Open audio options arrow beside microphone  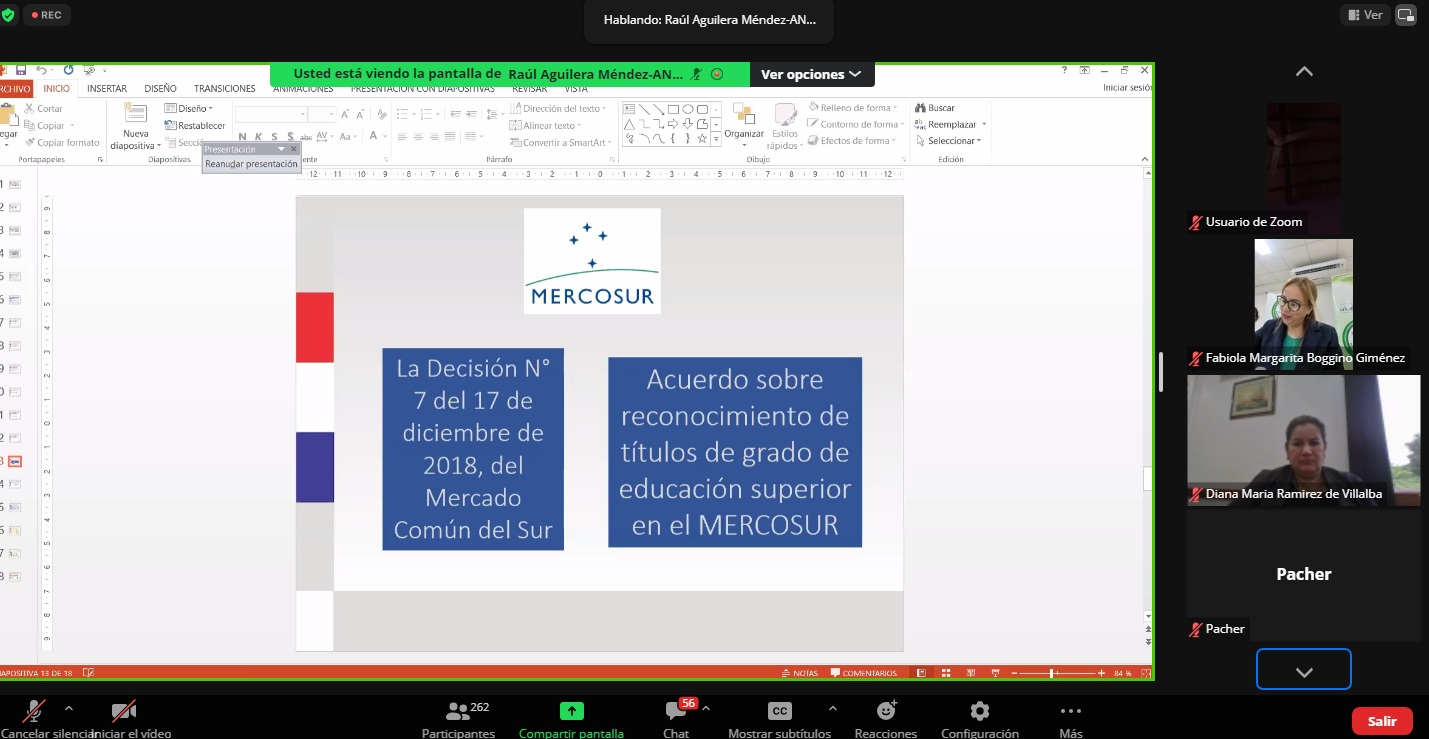coord(68,707)
